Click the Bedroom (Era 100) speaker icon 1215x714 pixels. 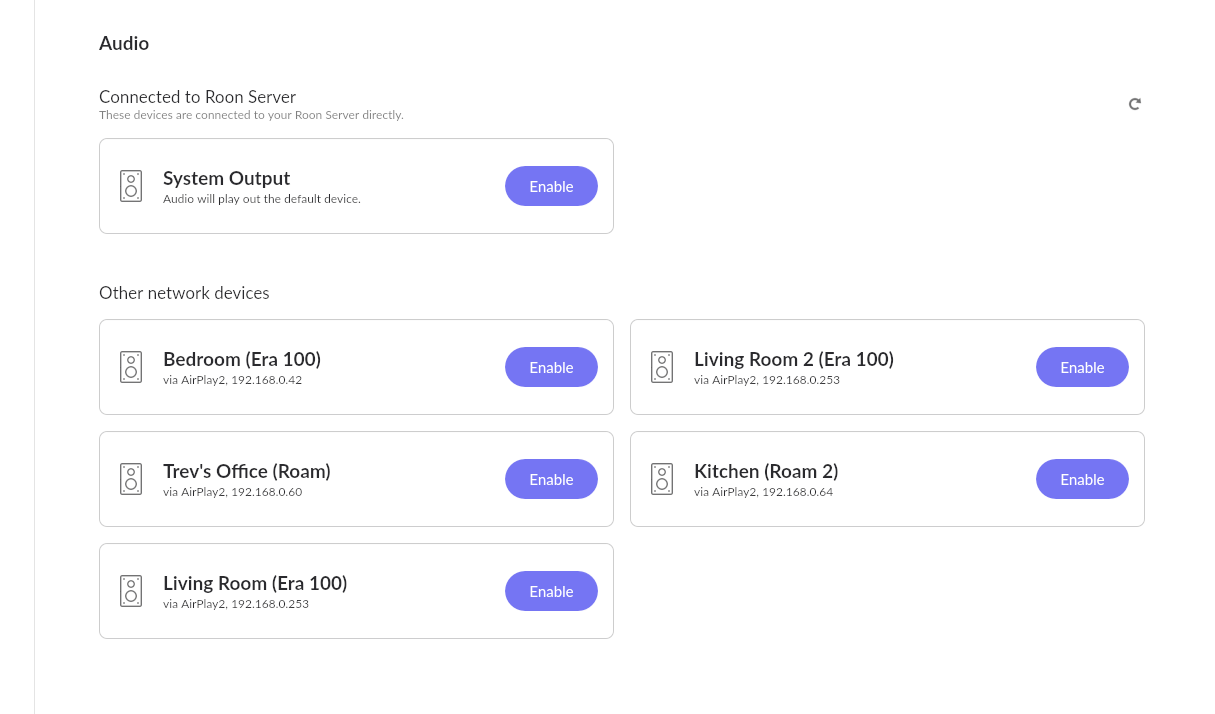coord(131,367)
